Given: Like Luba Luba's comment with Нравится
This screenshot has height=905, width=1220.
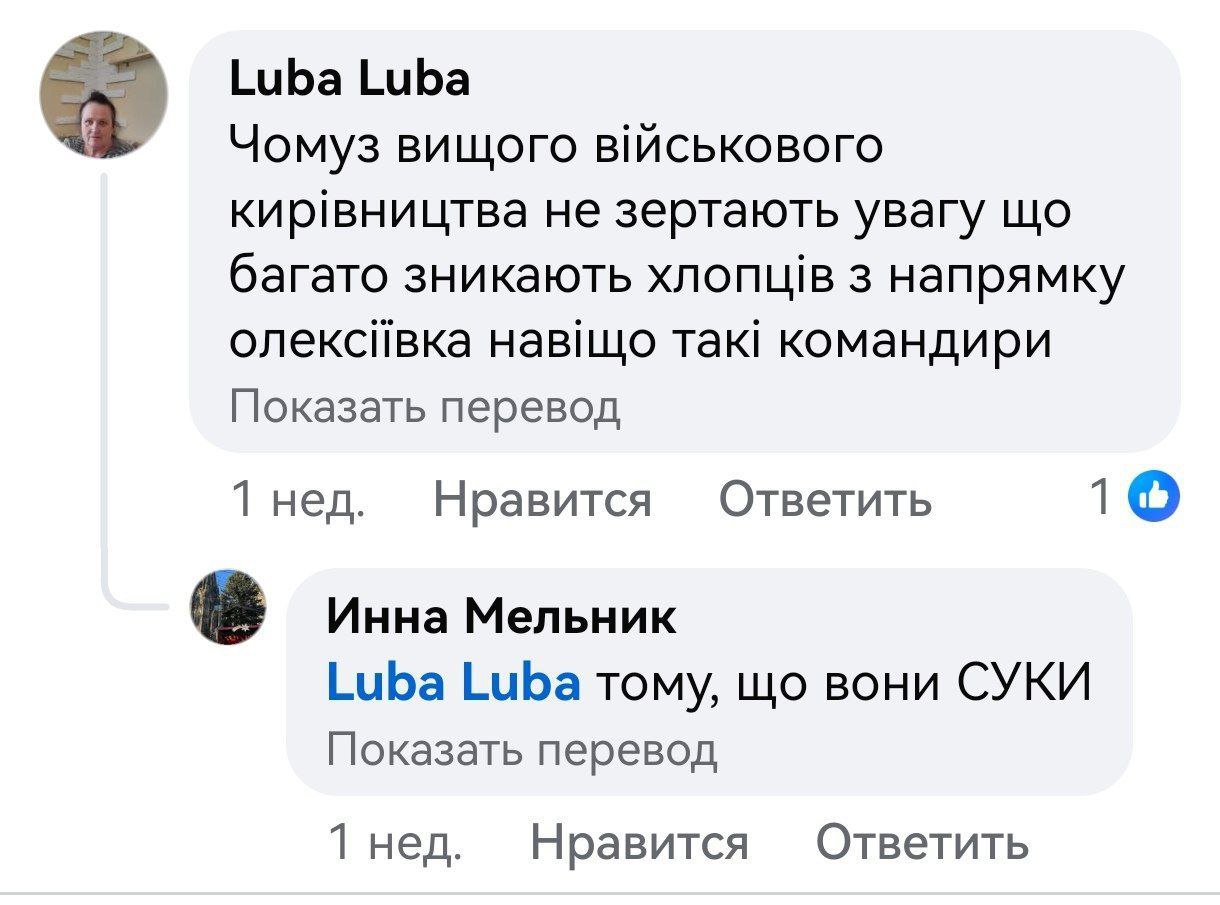Looking at the screenshot, I should click(x=543, y=499).
